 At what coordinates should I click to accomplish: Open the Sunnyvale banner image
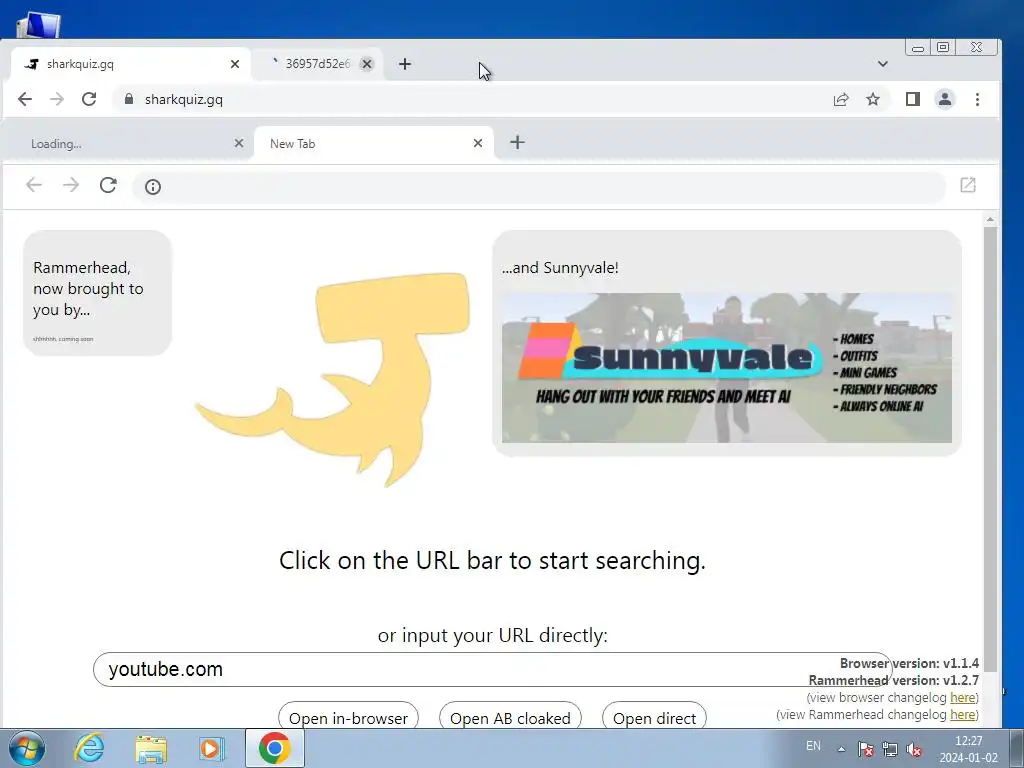click(727, 368)
